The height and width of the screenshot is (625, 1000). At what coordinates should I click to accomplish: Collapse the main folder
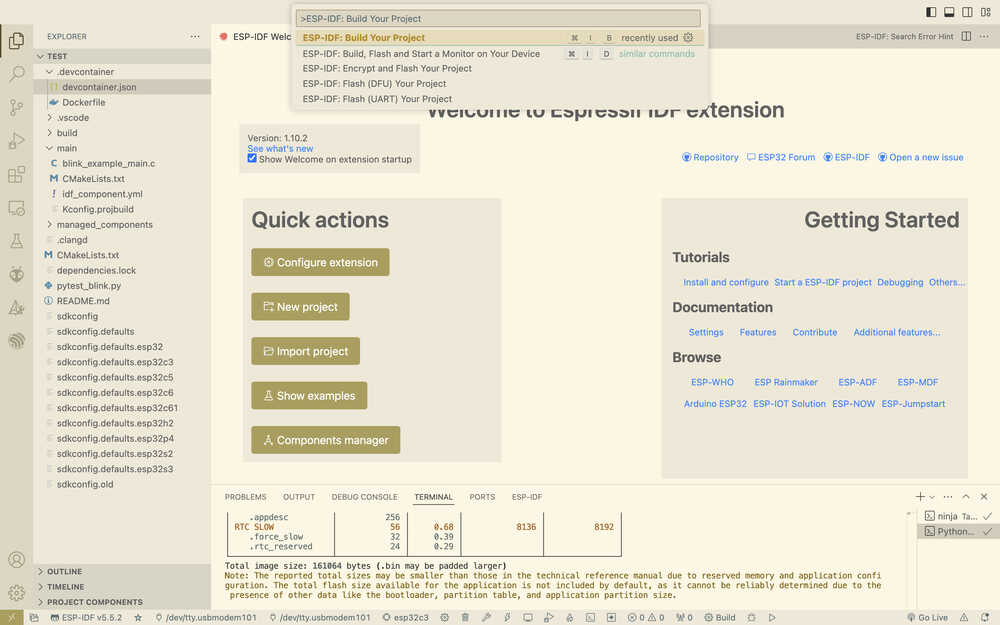pyautogui.click(x=66, y=148)
